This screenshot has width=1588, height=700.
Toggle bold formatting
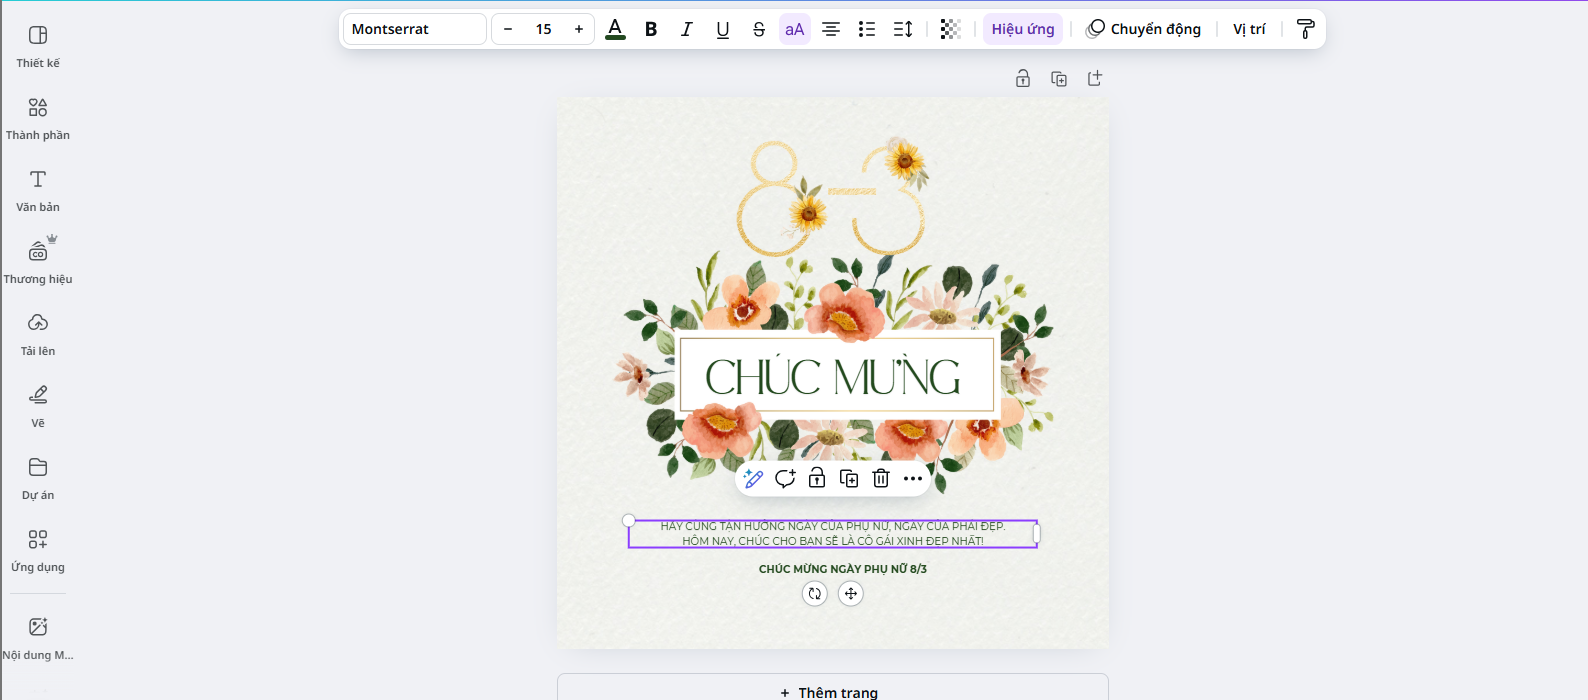pyautogui.click(x=651, y=29)
